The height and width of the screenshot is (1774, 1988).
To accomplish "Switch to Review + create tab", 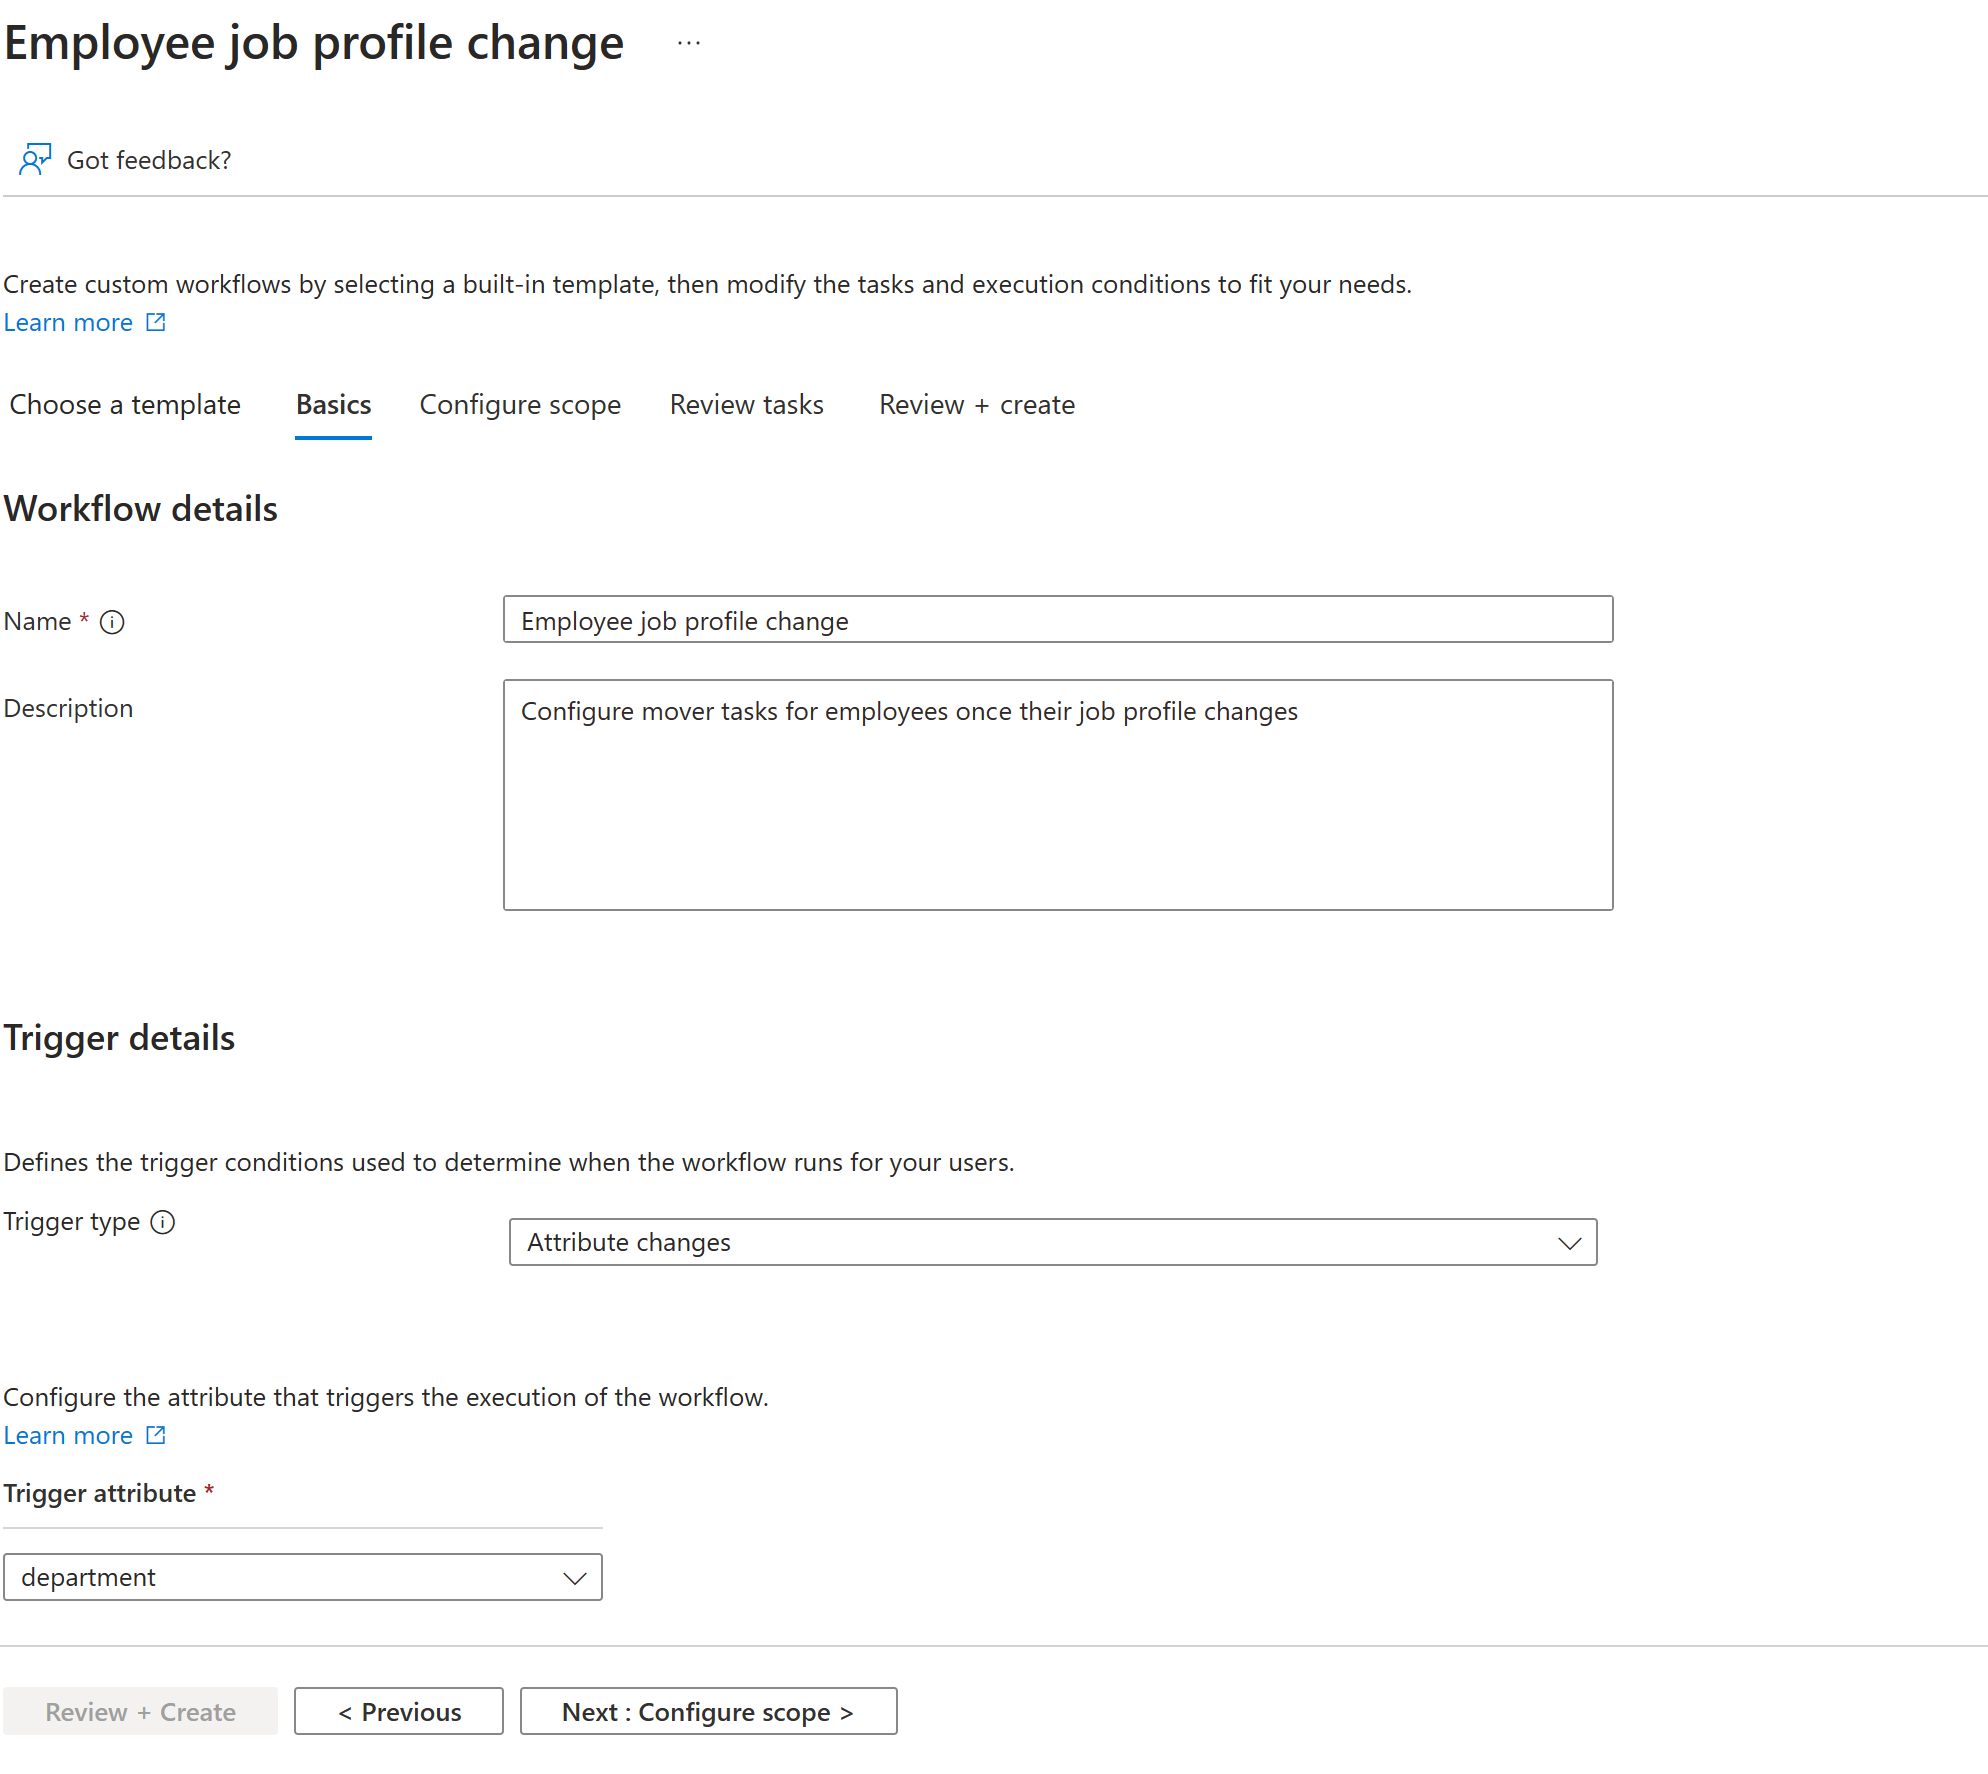I will point(976,404).
